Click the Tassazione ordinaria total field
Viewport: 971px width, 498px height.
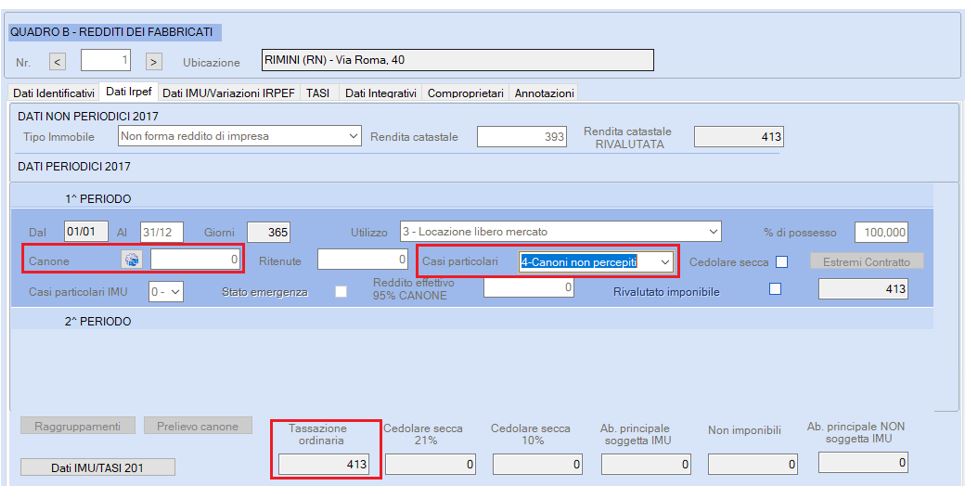coord(323,464)
